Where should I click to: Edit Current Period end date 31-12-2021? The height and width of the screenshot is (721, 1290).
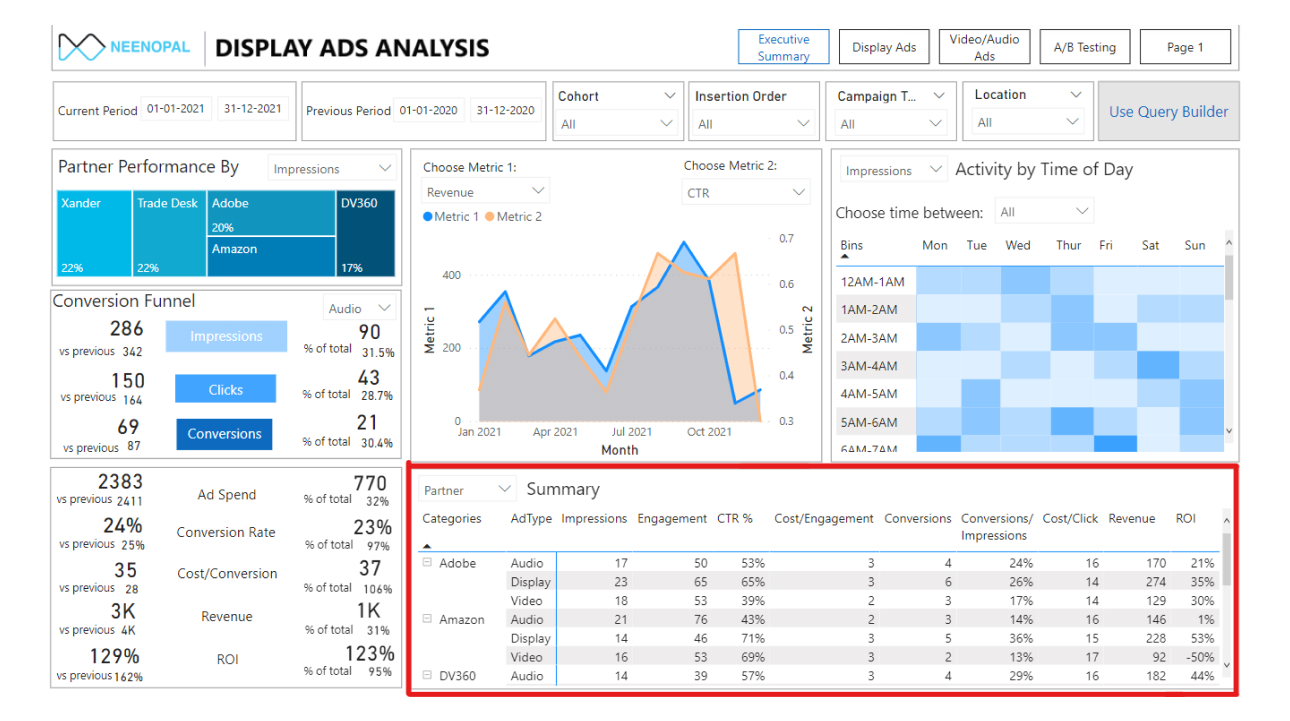coord(252,109)
